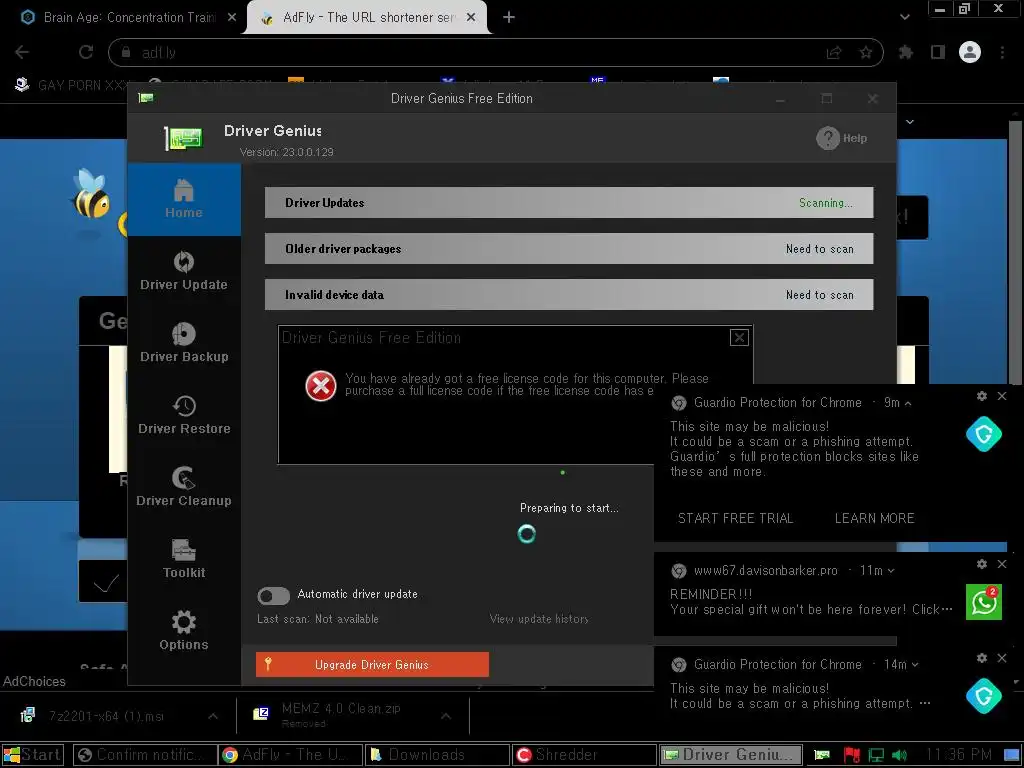The image size is (1024, 768).
Task: Click red flag icon in system tray
Action: pyautogui.click(x=852, y=756)
